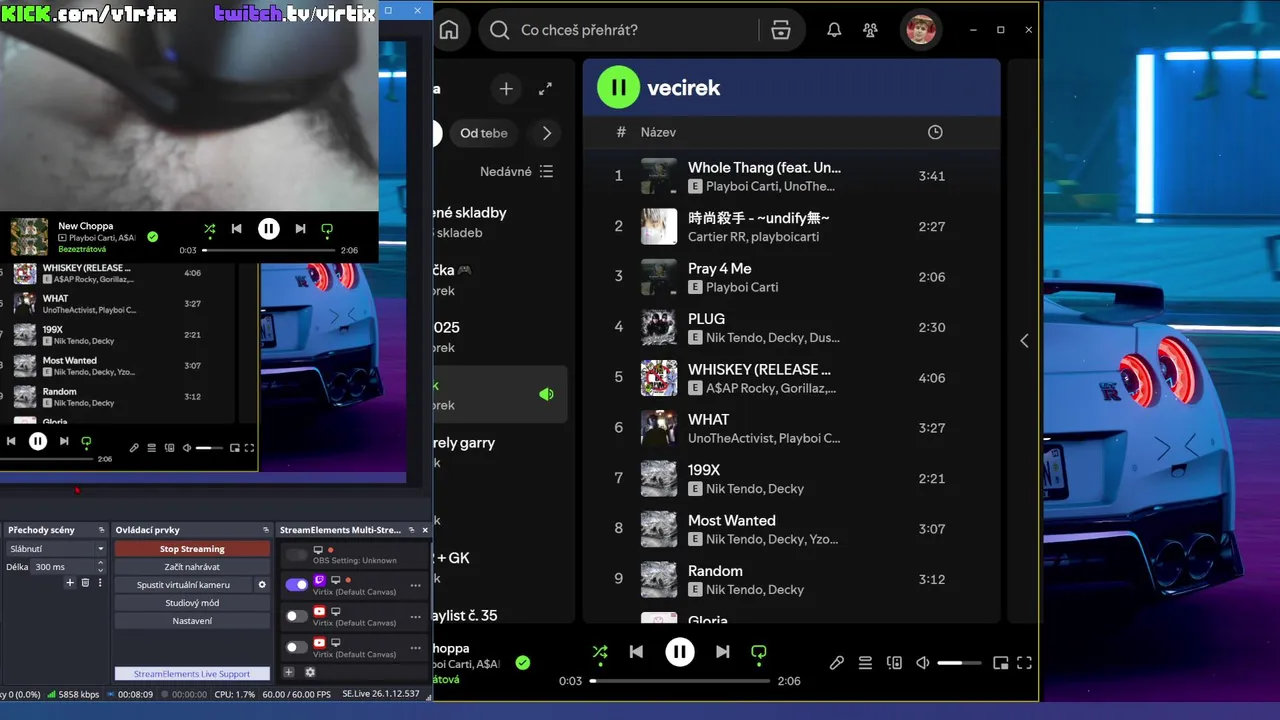Open Spotify notifications bell

click(x=834, y=30)
